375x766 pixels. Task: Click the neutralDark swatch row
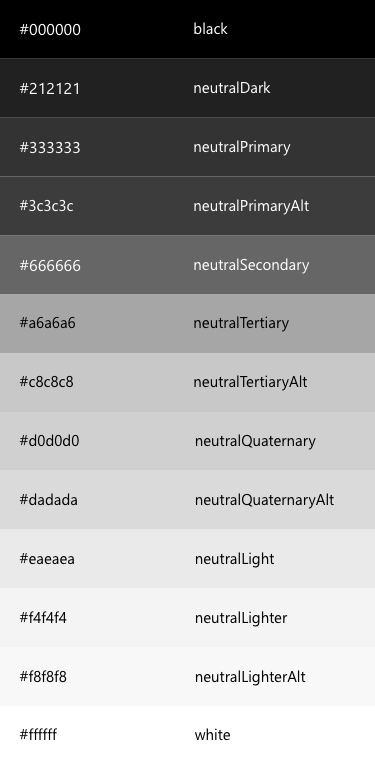pyautogui.click(x=188, y=88)
